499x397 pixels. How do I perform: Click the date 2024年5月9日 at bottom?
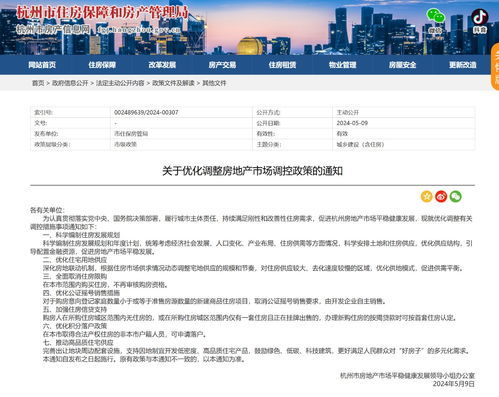(453, 384)
